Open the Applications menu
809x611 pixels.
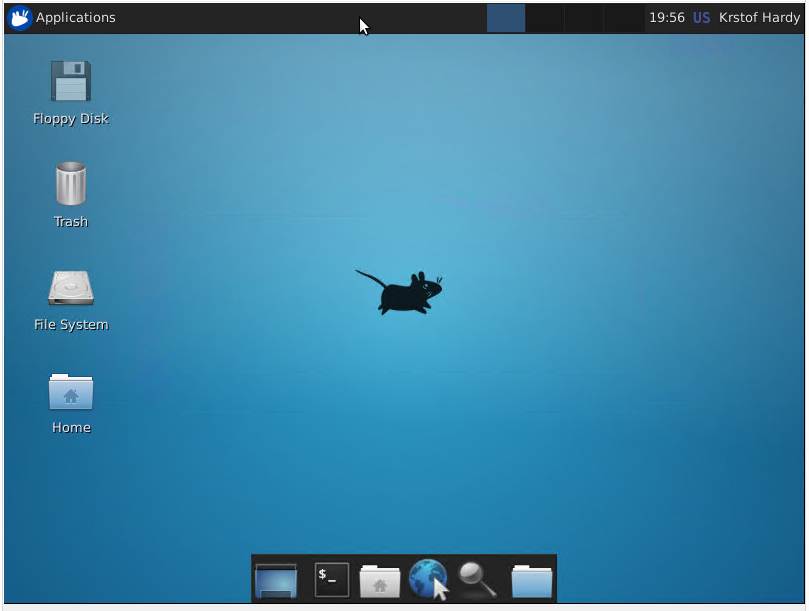point(62,18)
